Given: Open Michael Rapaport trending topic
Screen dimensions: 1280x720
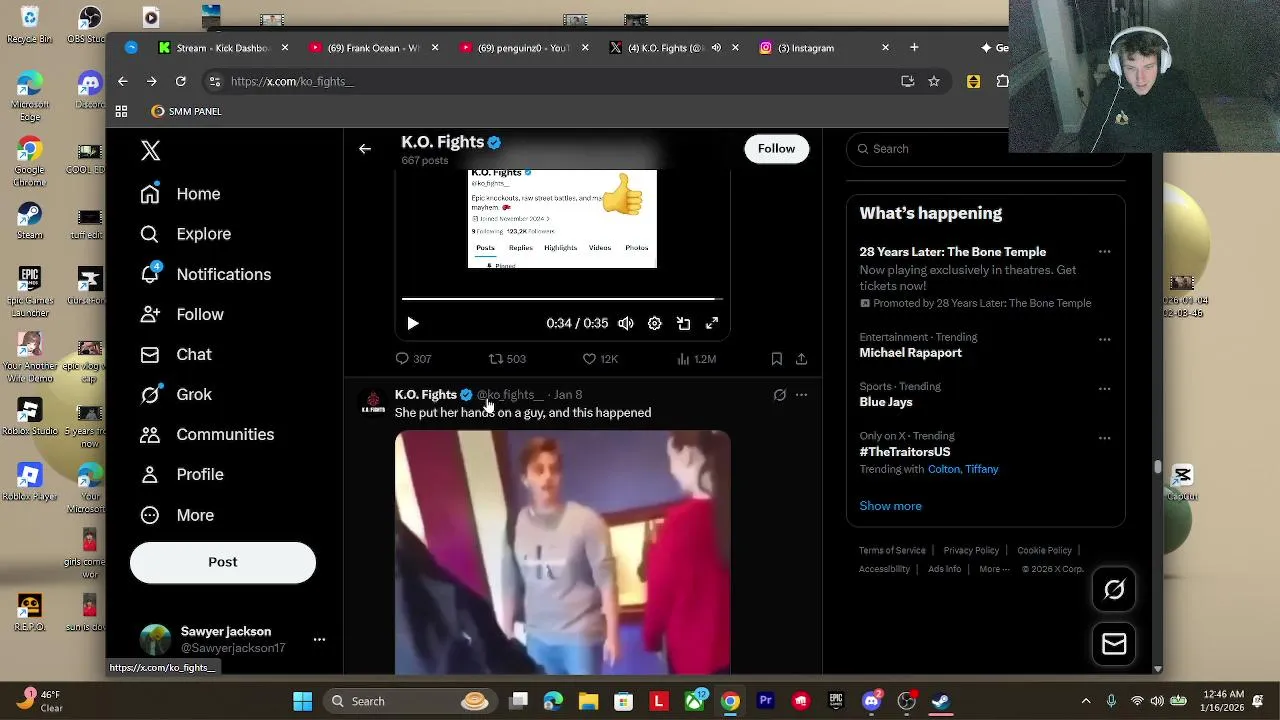Looking at the screenshot, I should 910,353.
